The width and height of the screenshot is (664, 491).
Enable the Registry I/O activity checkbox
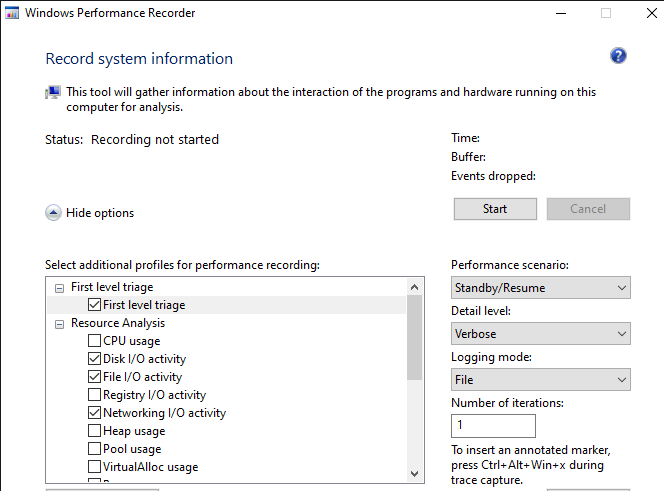(94, 394)
